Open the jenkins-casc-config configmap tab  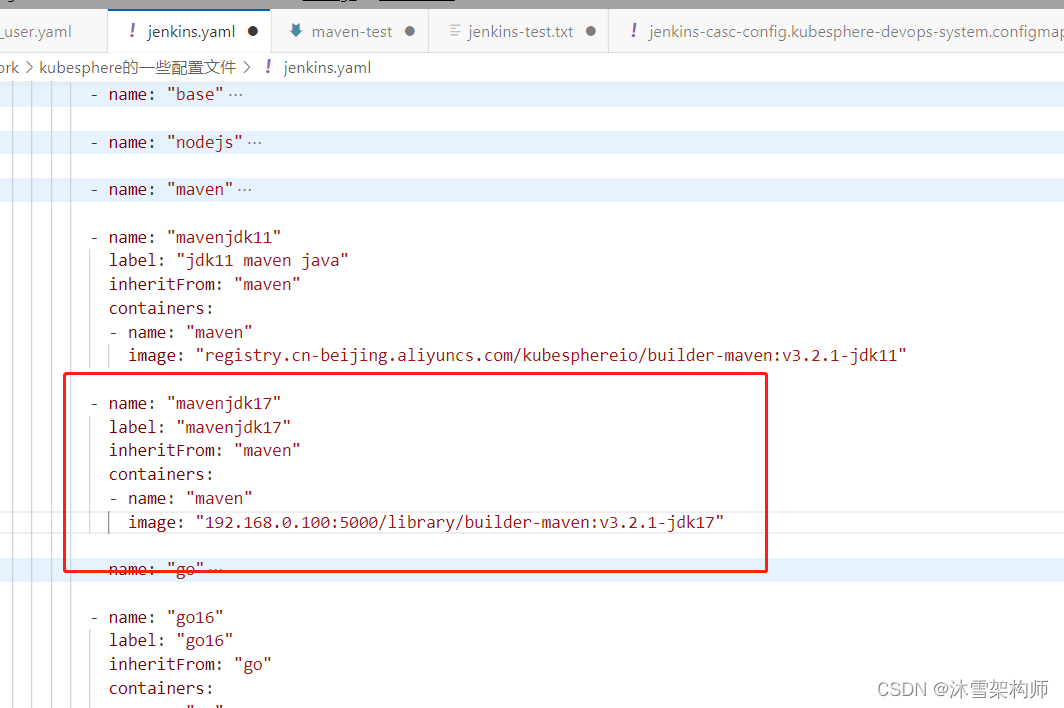836,31
